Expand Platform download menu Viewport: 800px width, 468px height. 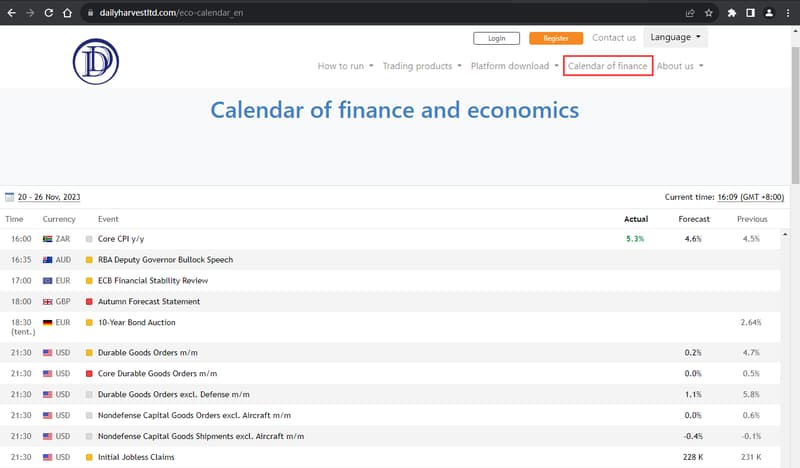(514, 66)
